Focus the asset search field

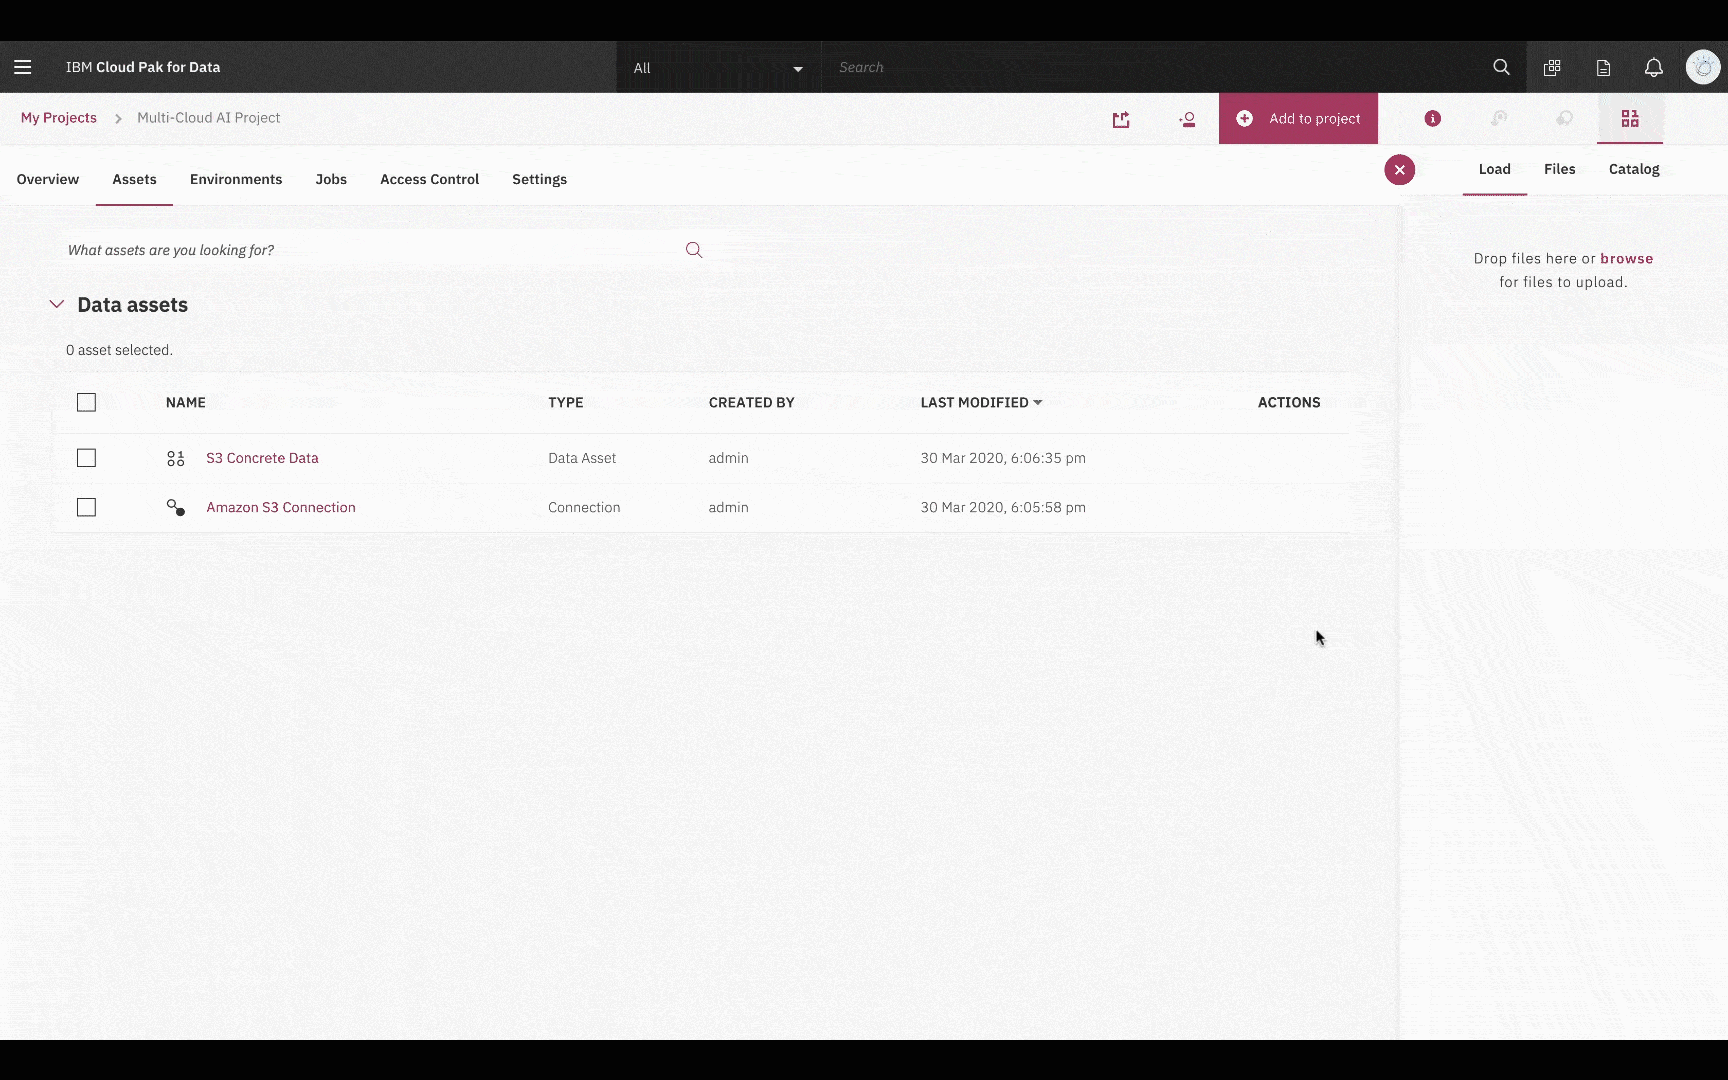[370, 250]
